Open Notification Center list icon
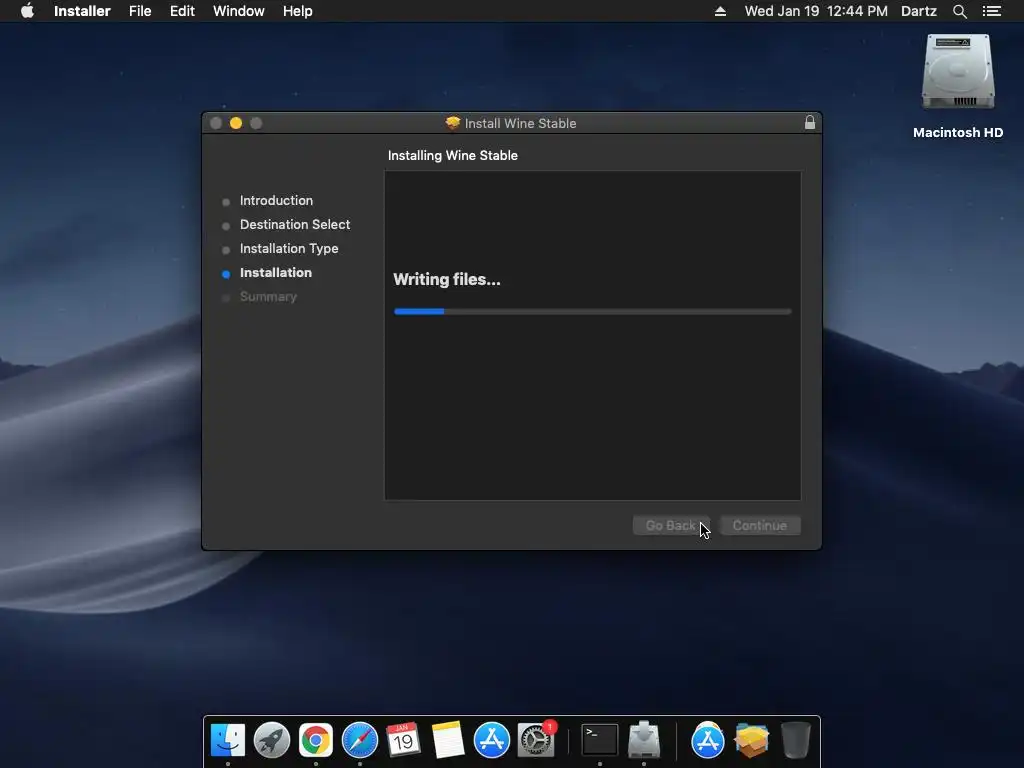 click(991, 11)
